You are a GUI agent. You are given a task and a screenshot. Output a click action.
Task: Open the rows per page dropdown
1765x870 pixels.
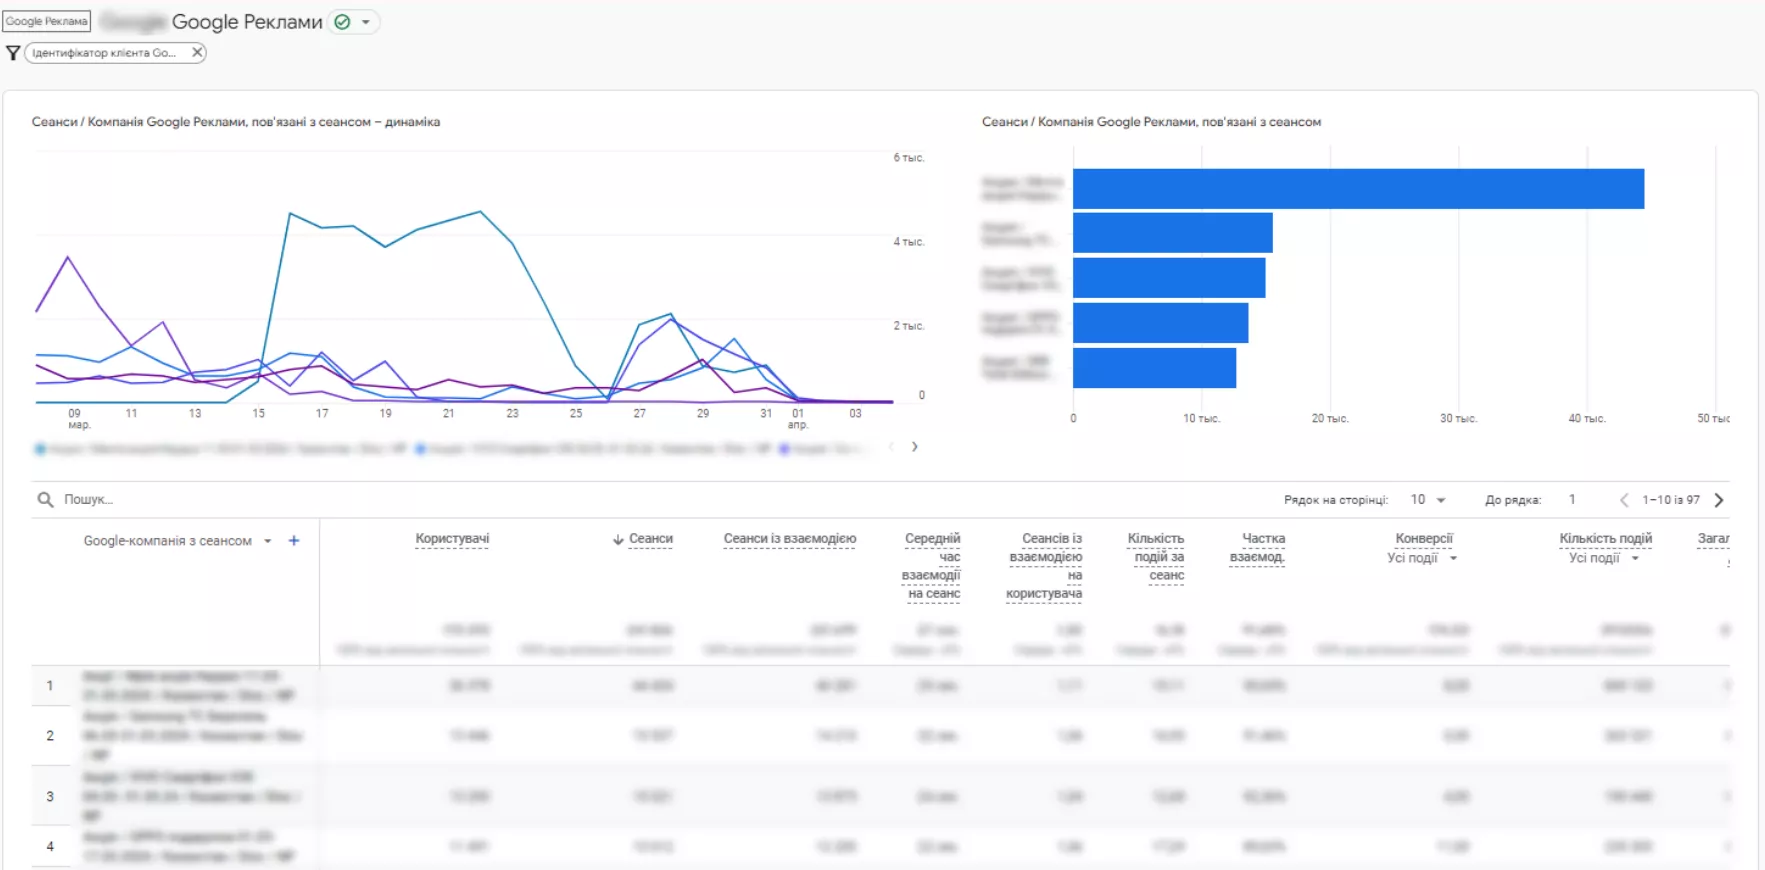point(1428,499)
